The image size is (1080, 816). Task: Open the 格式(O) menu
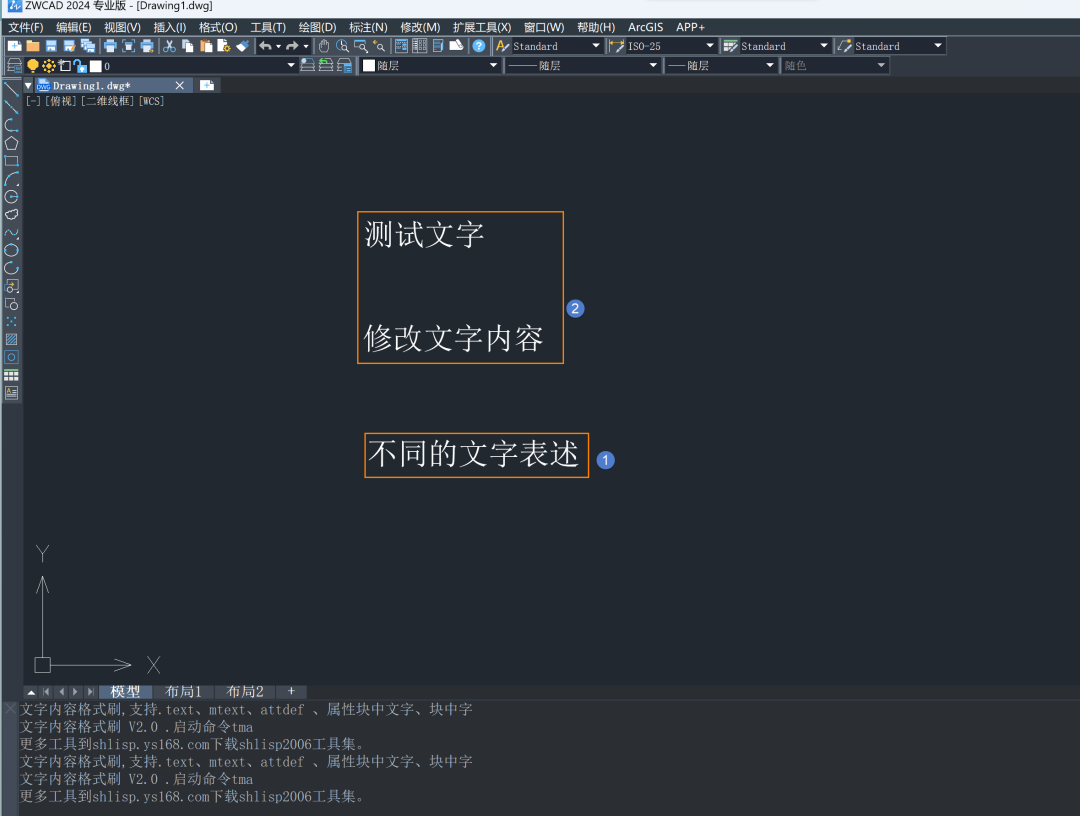pos(218,28)
